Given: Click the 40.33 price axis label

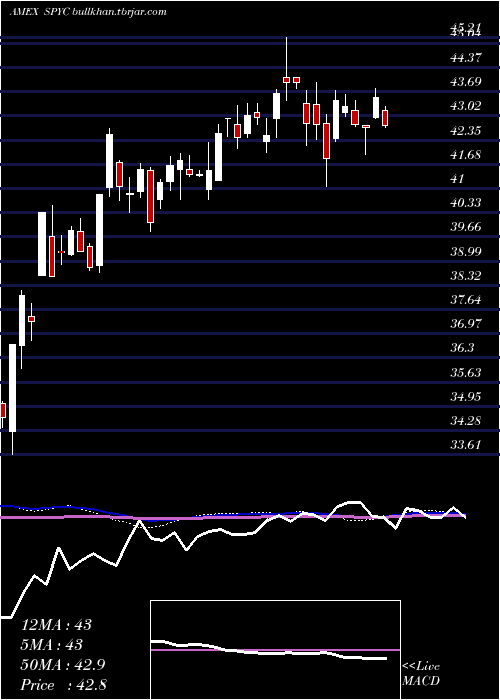Looking at the screenshot, I should pyautogui.click(x=466, y=203).
